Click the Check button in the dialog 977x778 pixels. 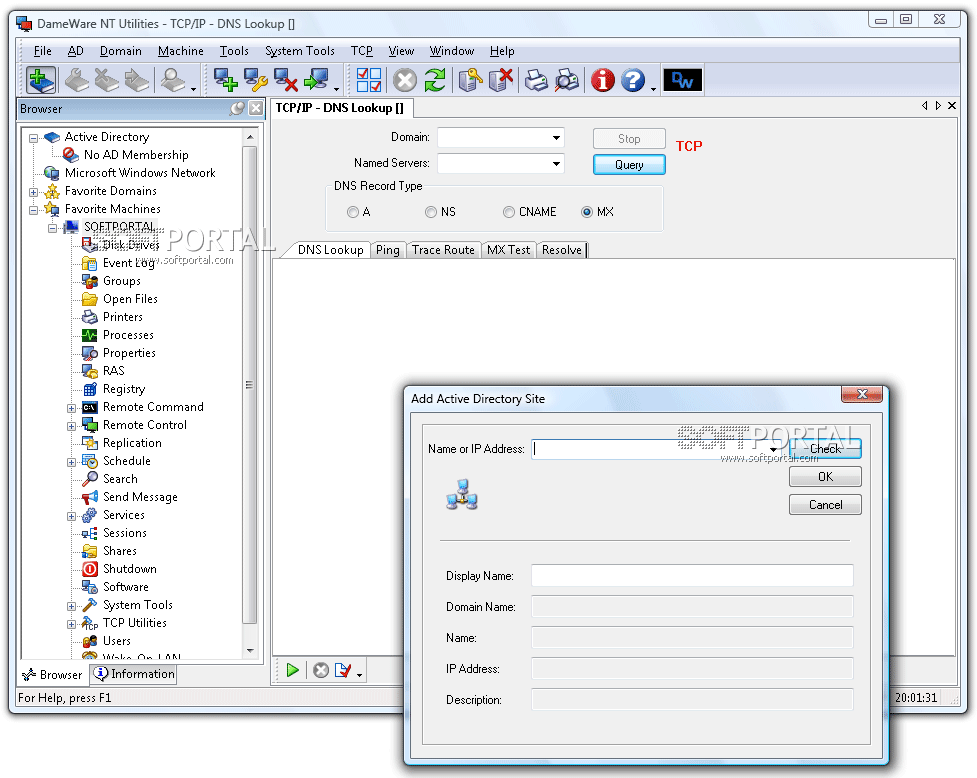(x=825, y=448)
